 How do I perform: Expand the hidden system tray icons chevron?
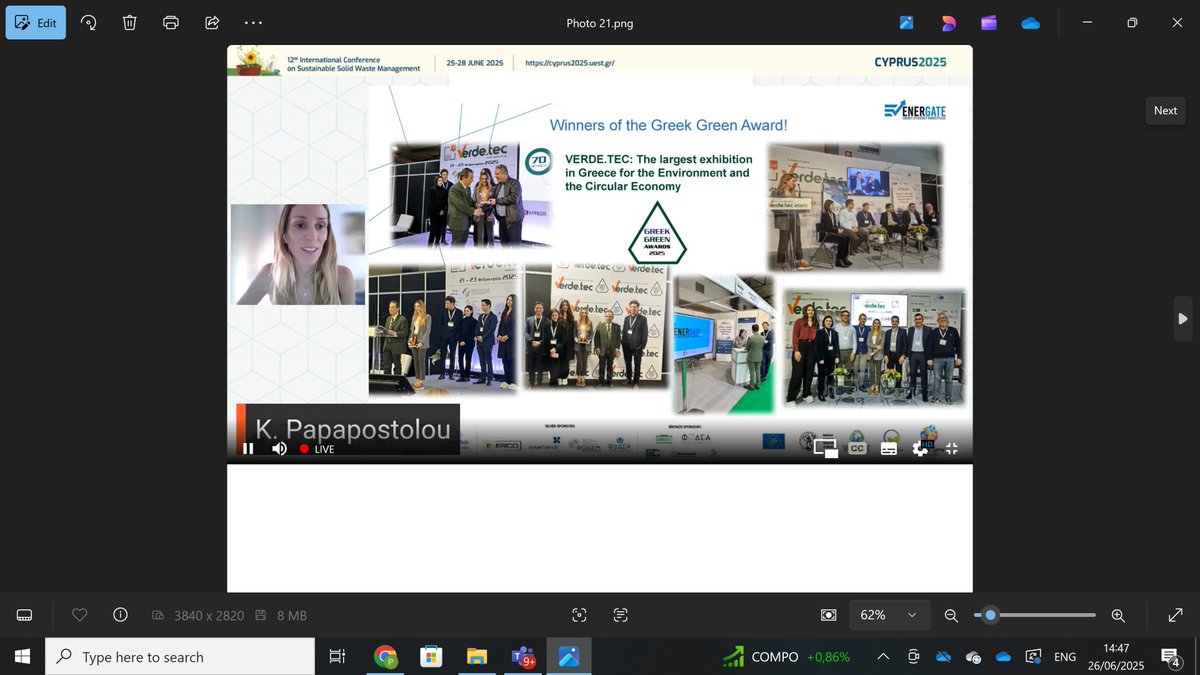tap(884, 657)
